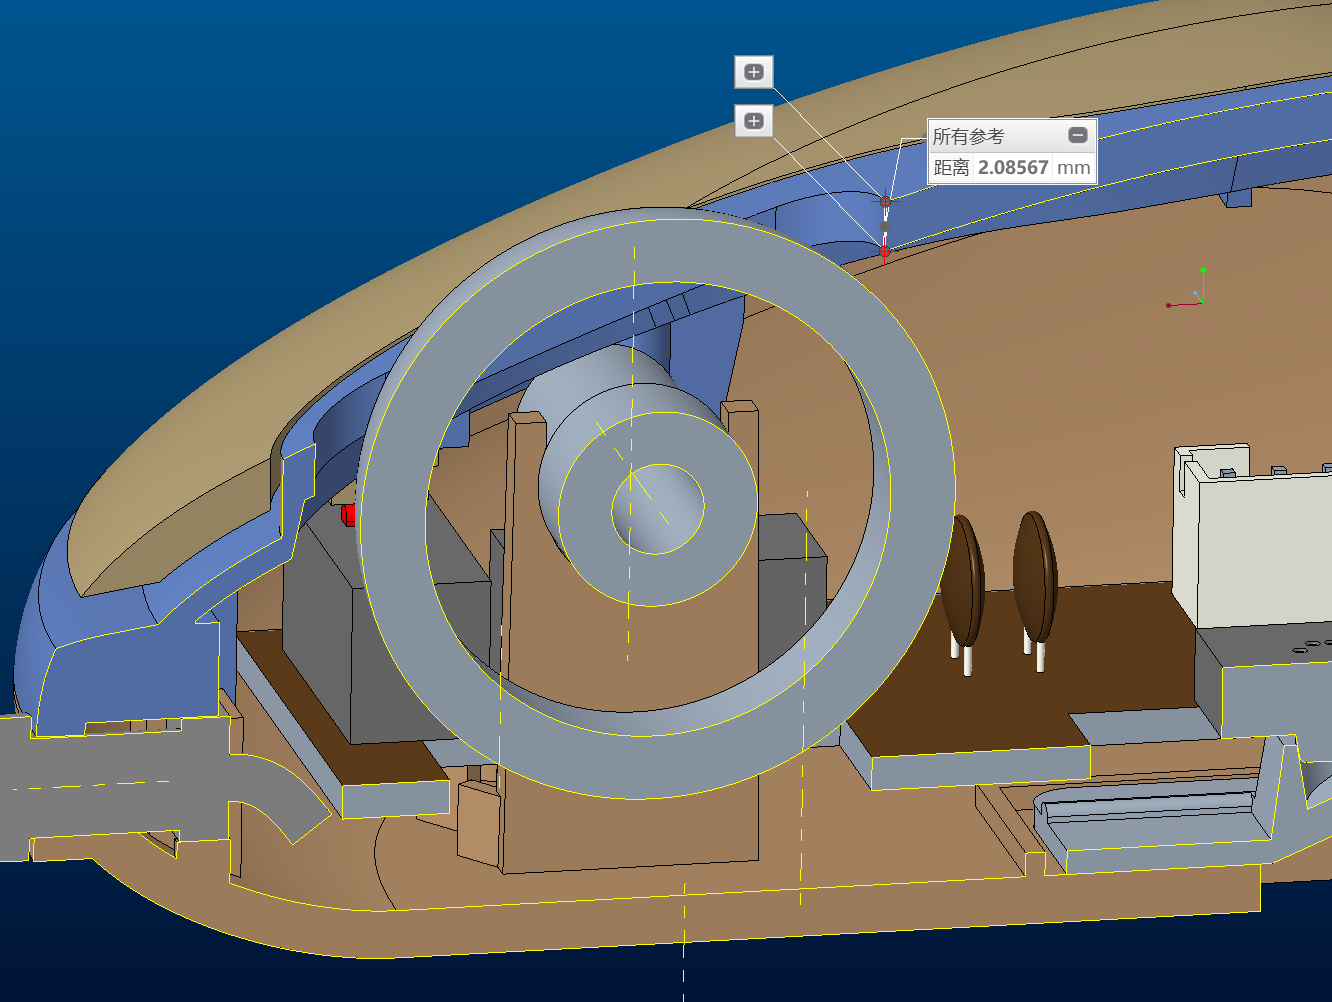Expand the lower plus reference callout

754,121
